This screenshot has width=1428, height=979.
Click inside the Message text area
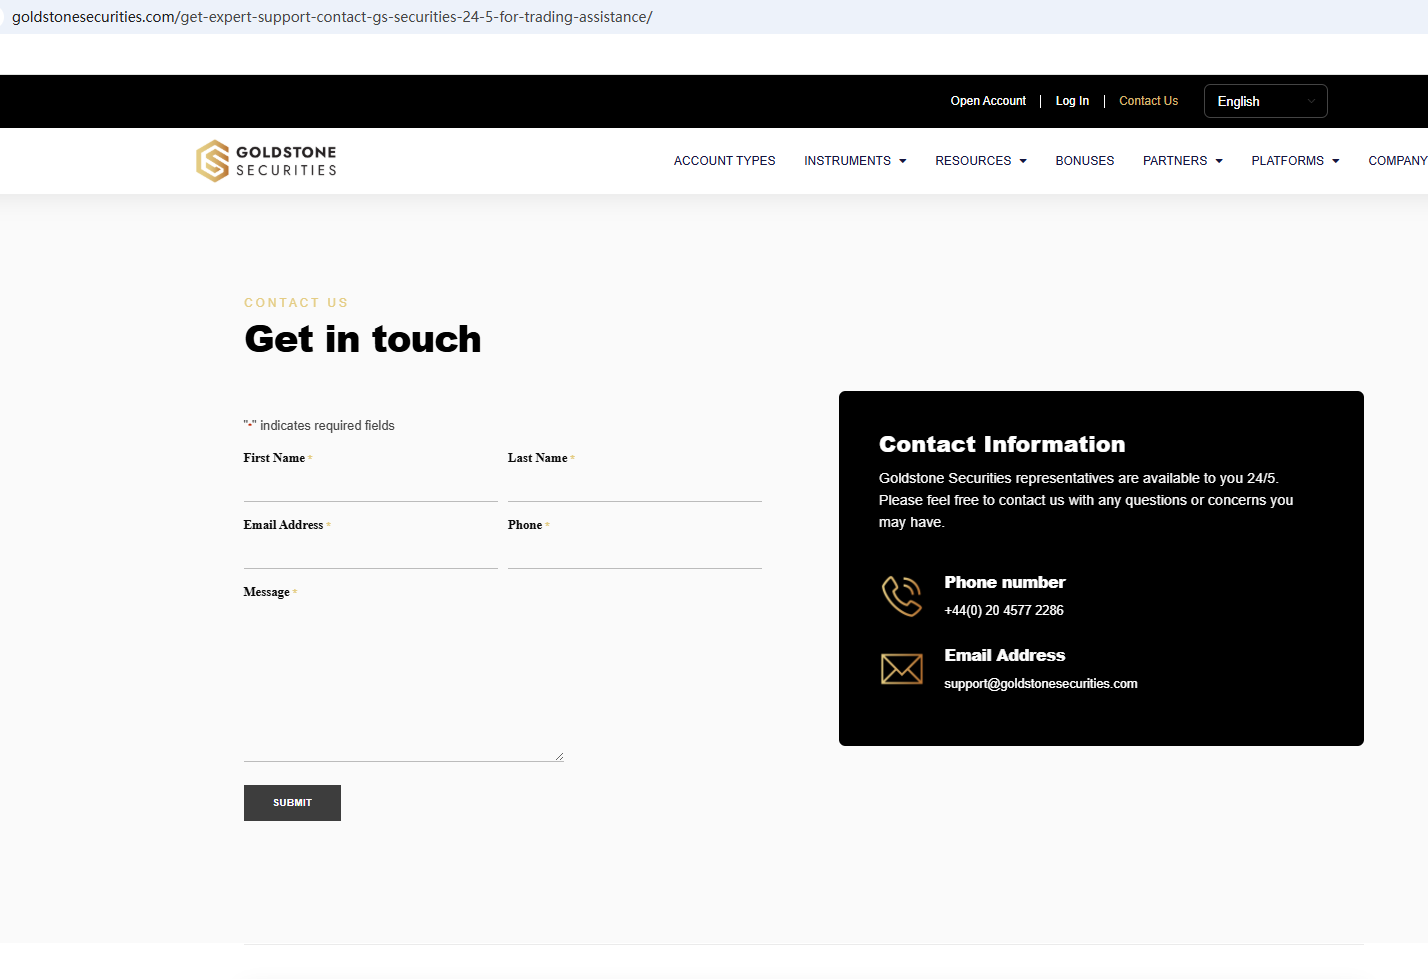[403, 682]
